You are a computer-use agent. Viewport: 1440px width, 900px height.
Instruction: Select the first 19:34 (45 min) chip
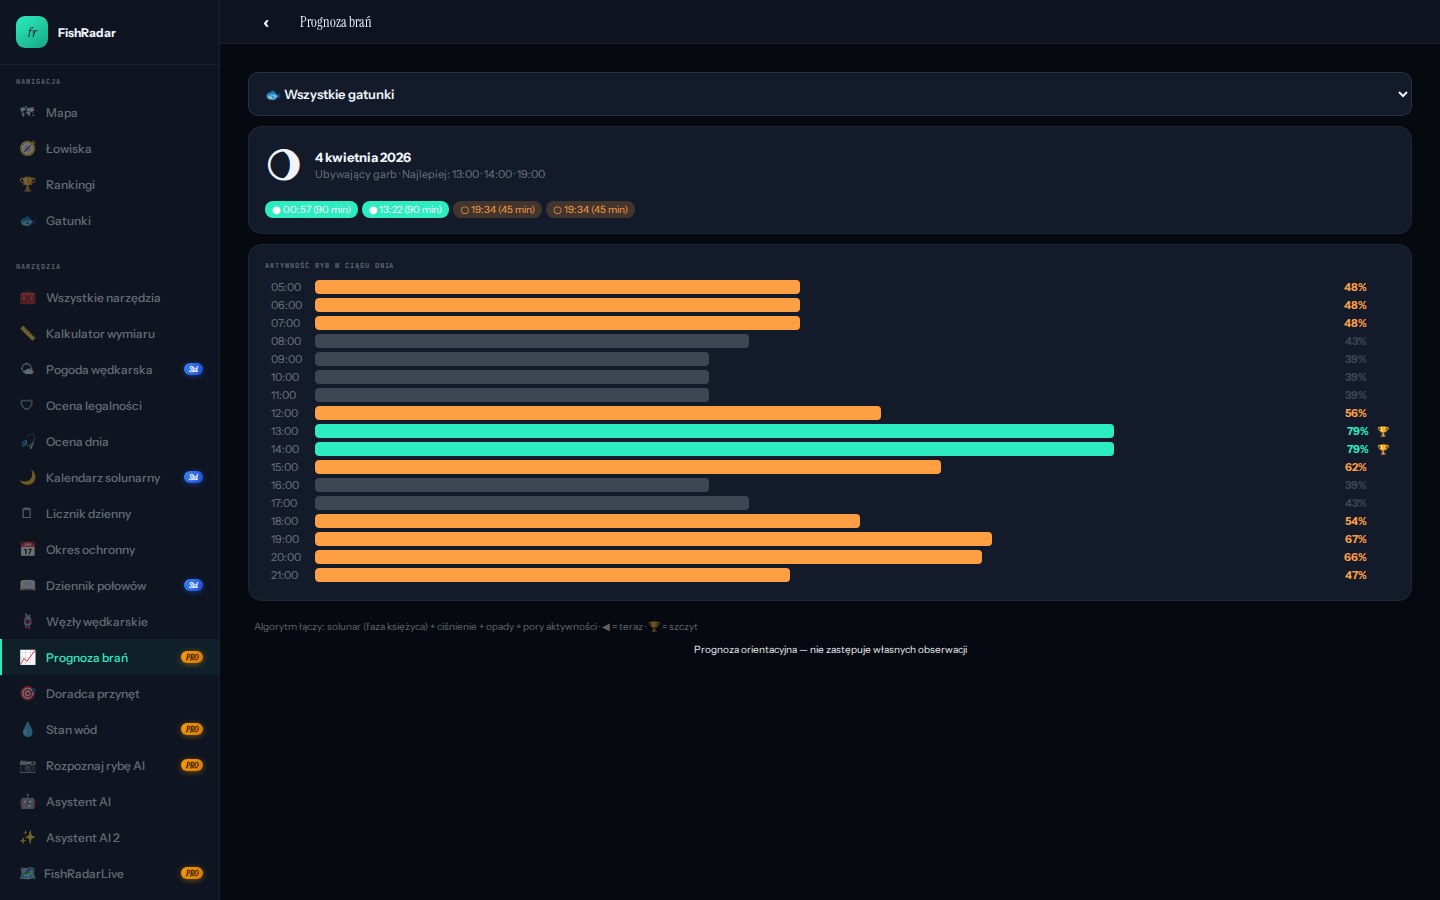click(497, 210)
